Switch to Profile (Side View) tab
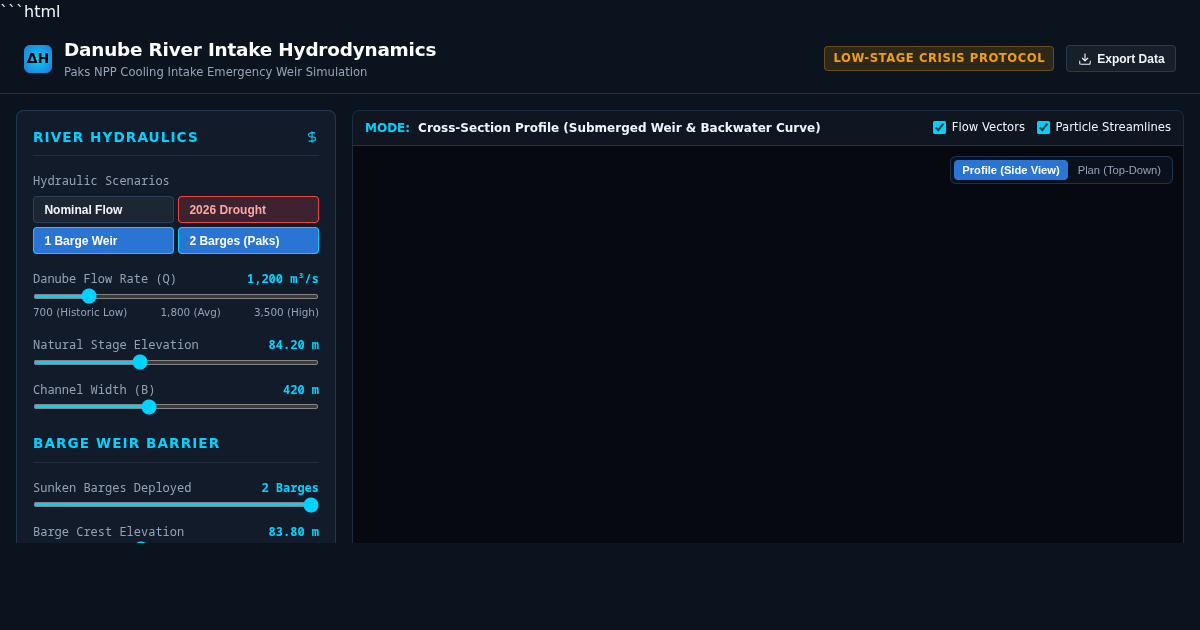The height and width of the screenshot is (630, 1200). (1011, 170)
